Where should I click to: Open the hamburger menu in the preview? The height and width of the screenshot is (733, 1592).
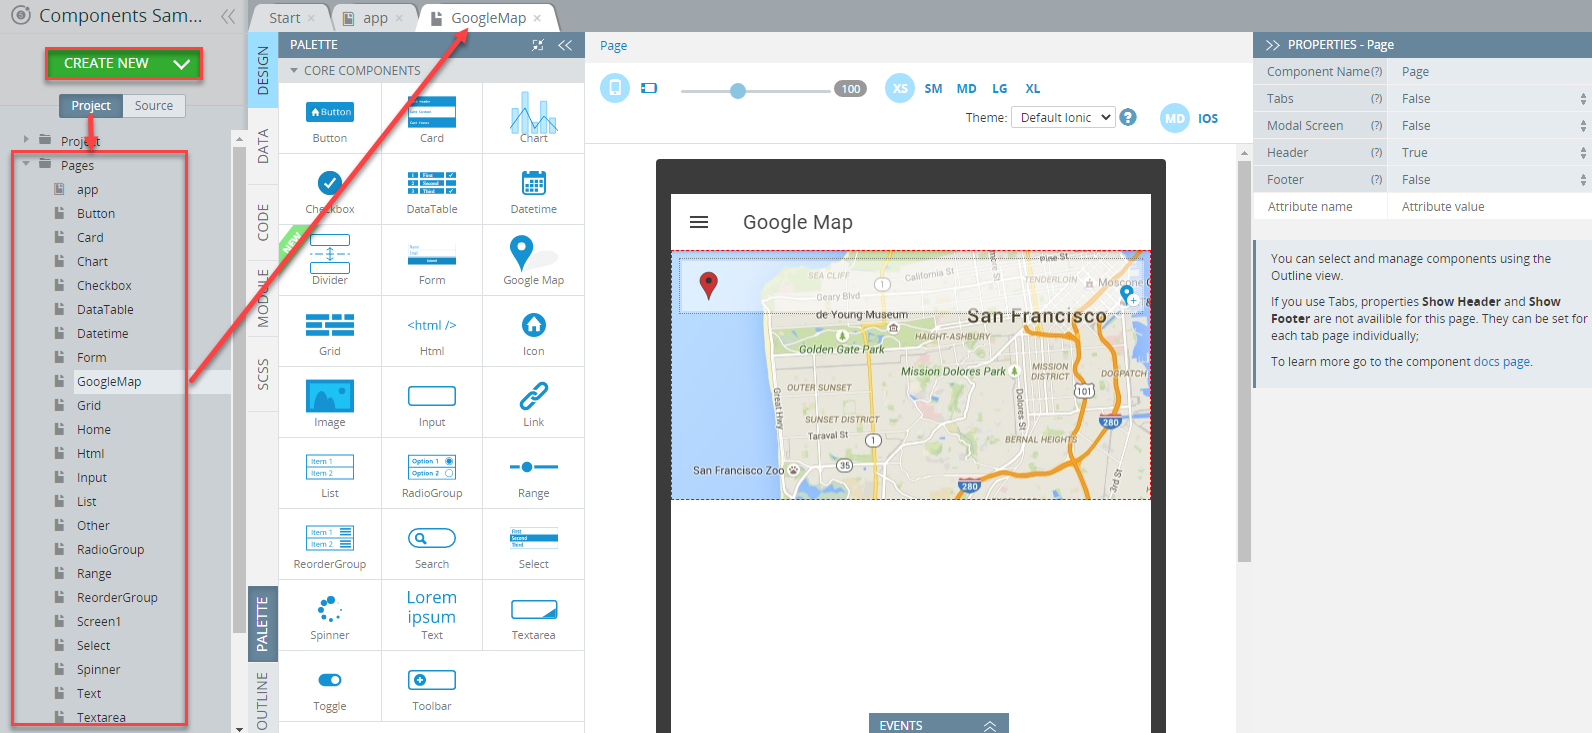coord(699,222)
